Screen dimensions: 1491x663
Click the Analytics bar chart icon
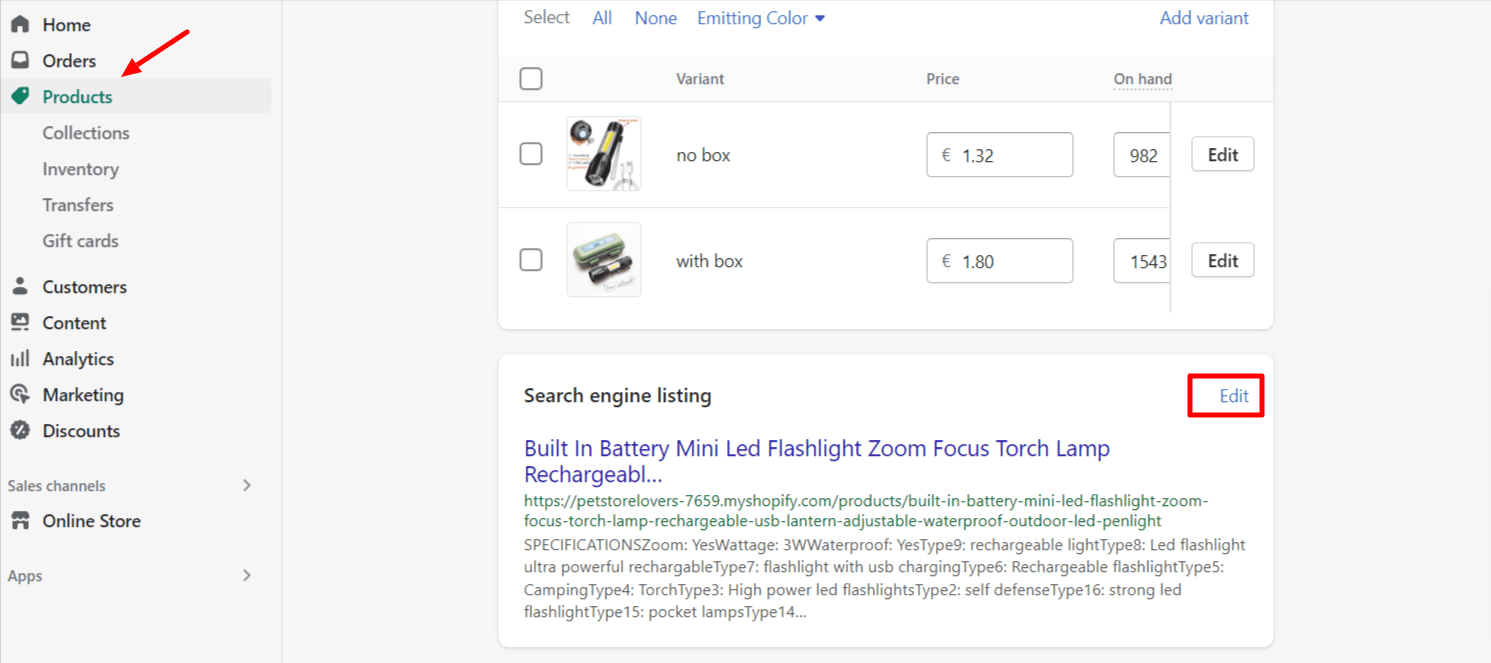point(20,358)
